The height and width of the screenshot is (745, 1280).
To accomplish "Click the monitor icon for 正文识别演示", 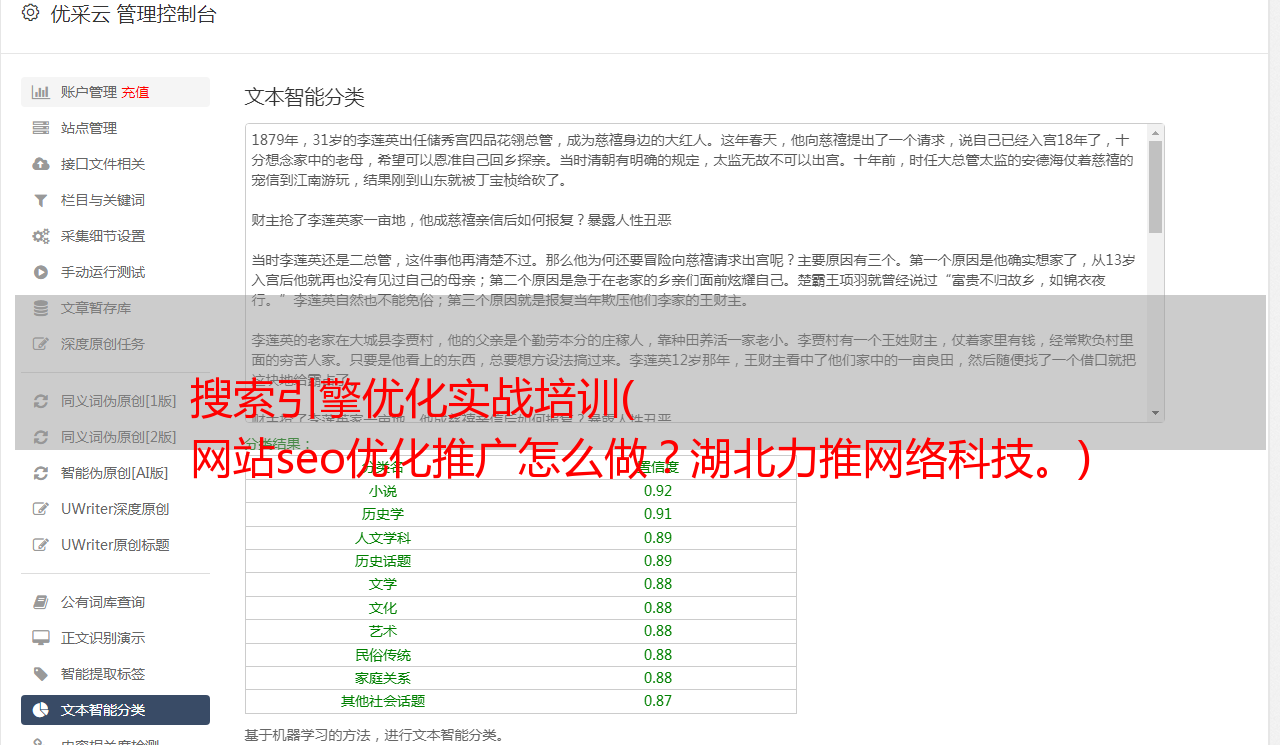I will point(41,638).
